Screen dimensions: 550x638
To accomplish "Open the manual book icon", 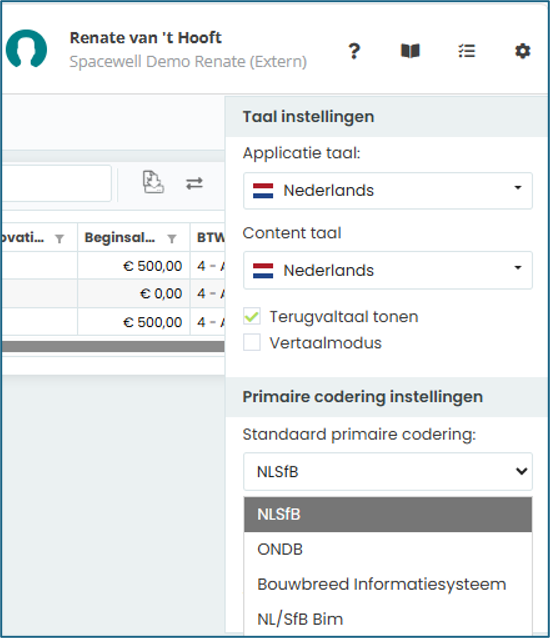I will pyautogui.click(x=410, y=51).
